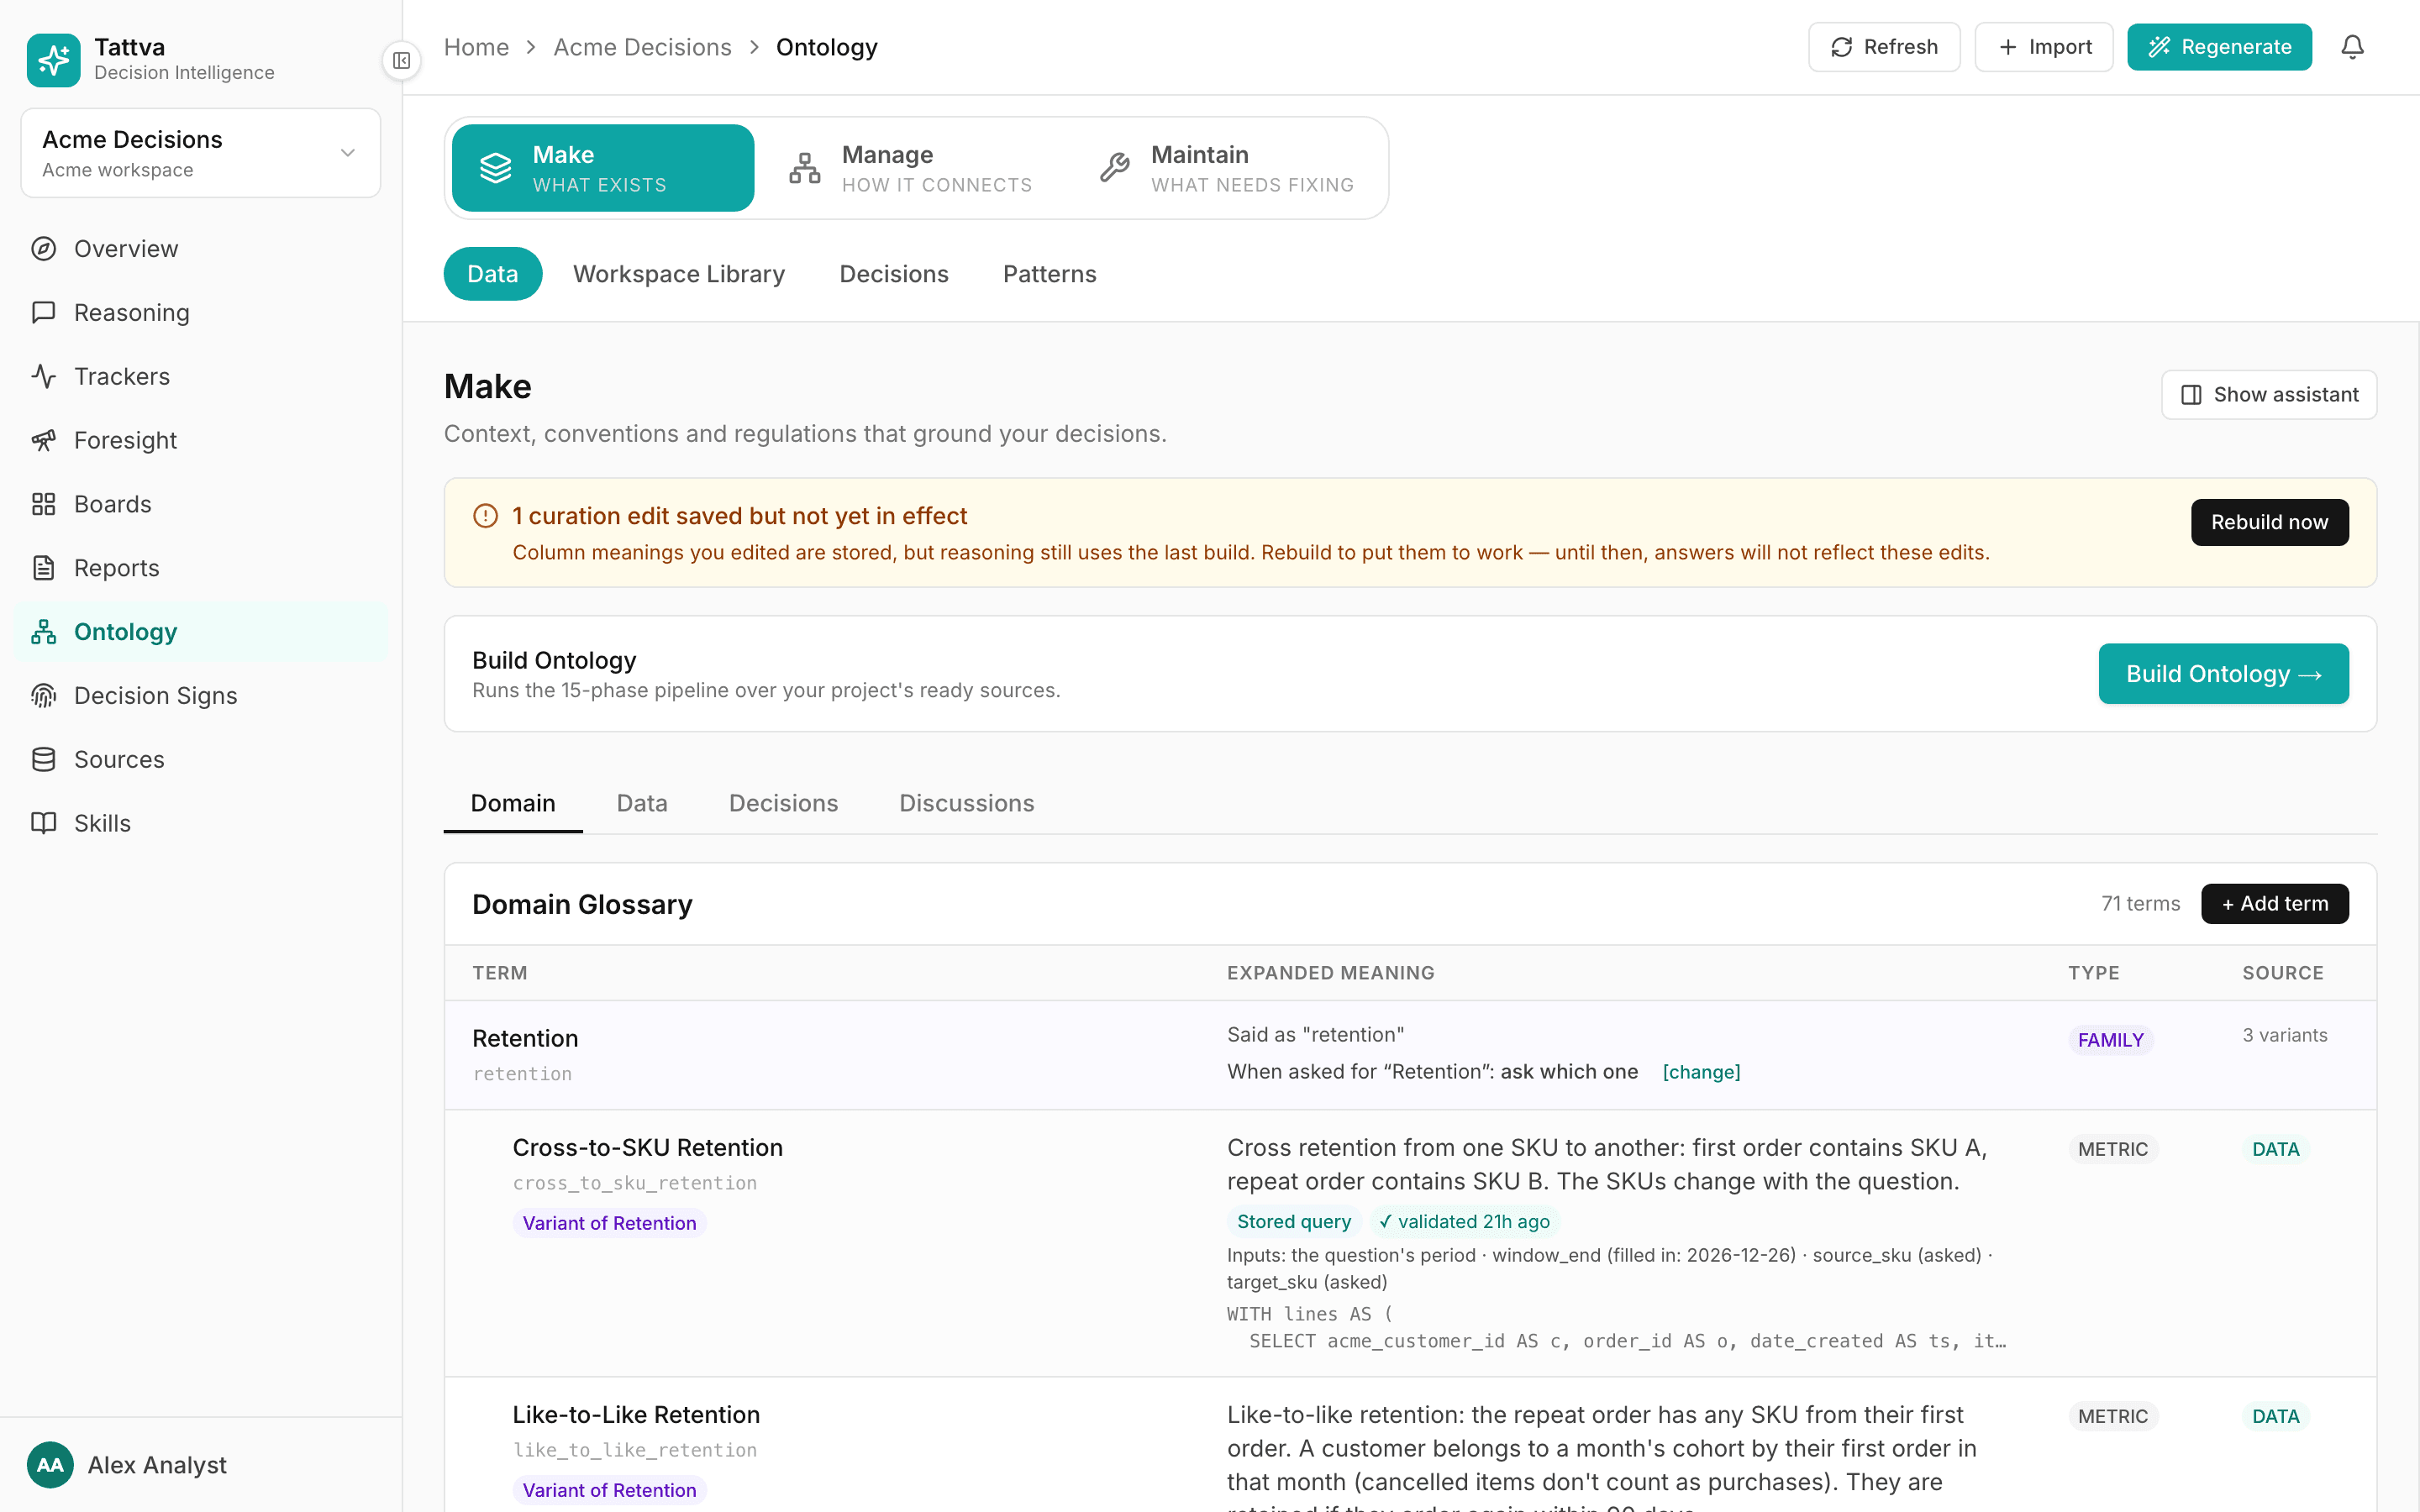Click the Rebuild now button
The height and width of the screenshot is (1512, 2420).
(x=2269, y=522)
